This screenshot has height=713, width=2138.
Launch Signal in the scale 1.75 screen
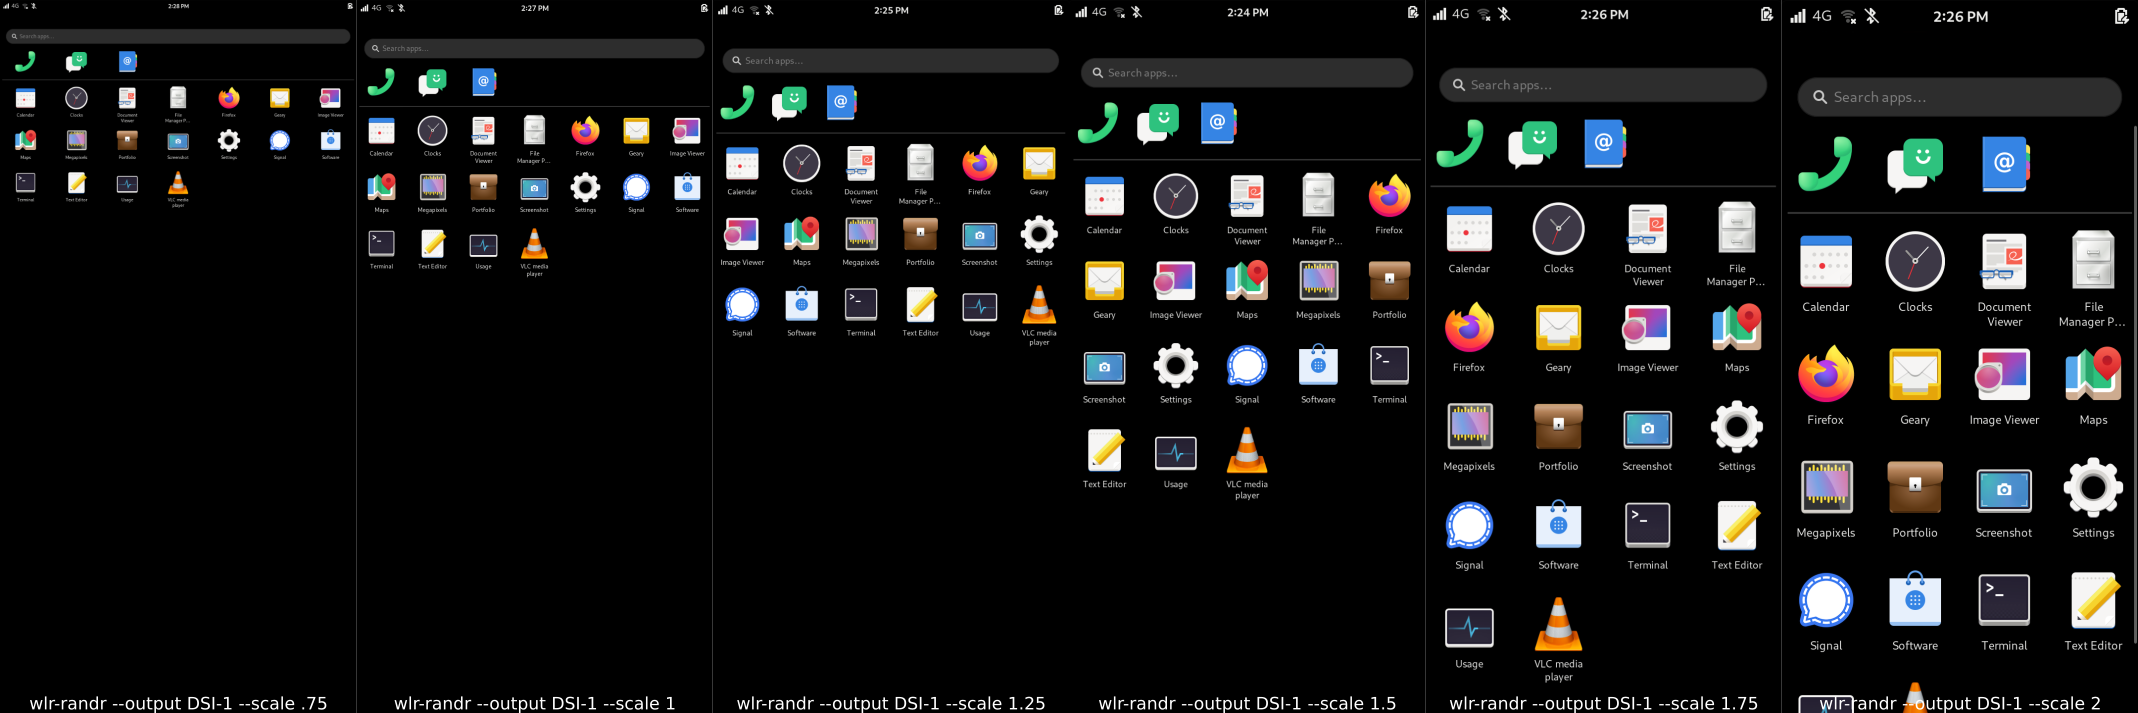(x=1469, y=525)
